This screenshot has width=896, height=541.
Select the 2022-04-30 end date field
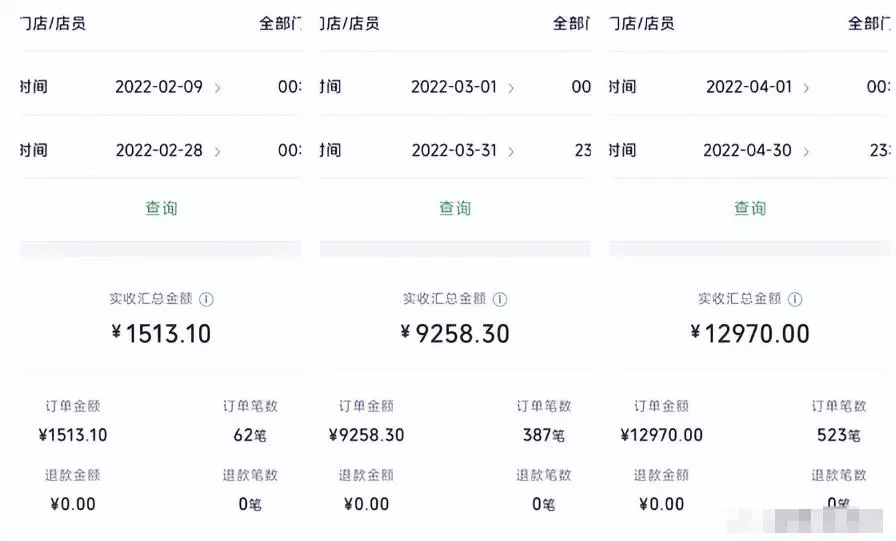point(747,151)
